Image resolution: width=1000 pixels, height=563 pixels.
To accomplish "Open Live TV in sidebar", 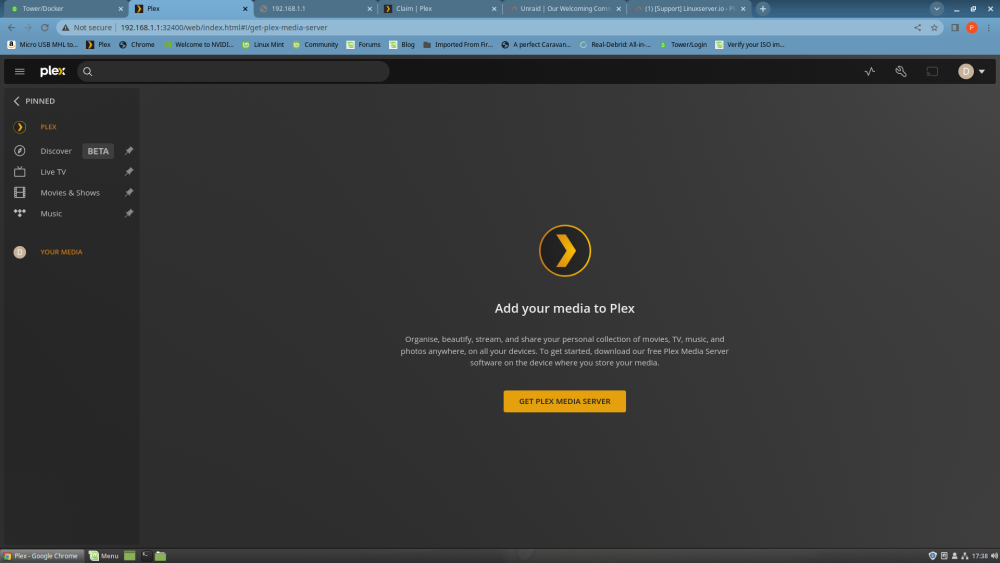I will pyautogui.click(x=53, y=172).
